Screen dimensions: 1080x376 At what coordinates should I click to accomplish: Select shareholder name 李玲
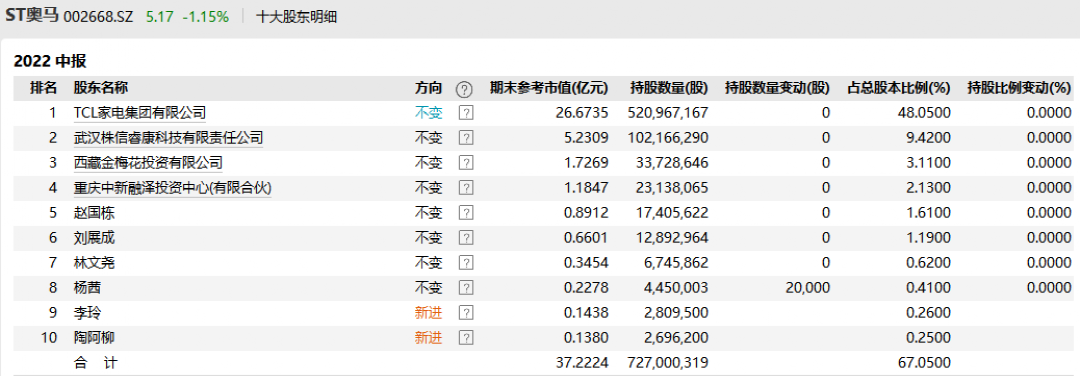point(87,313)
